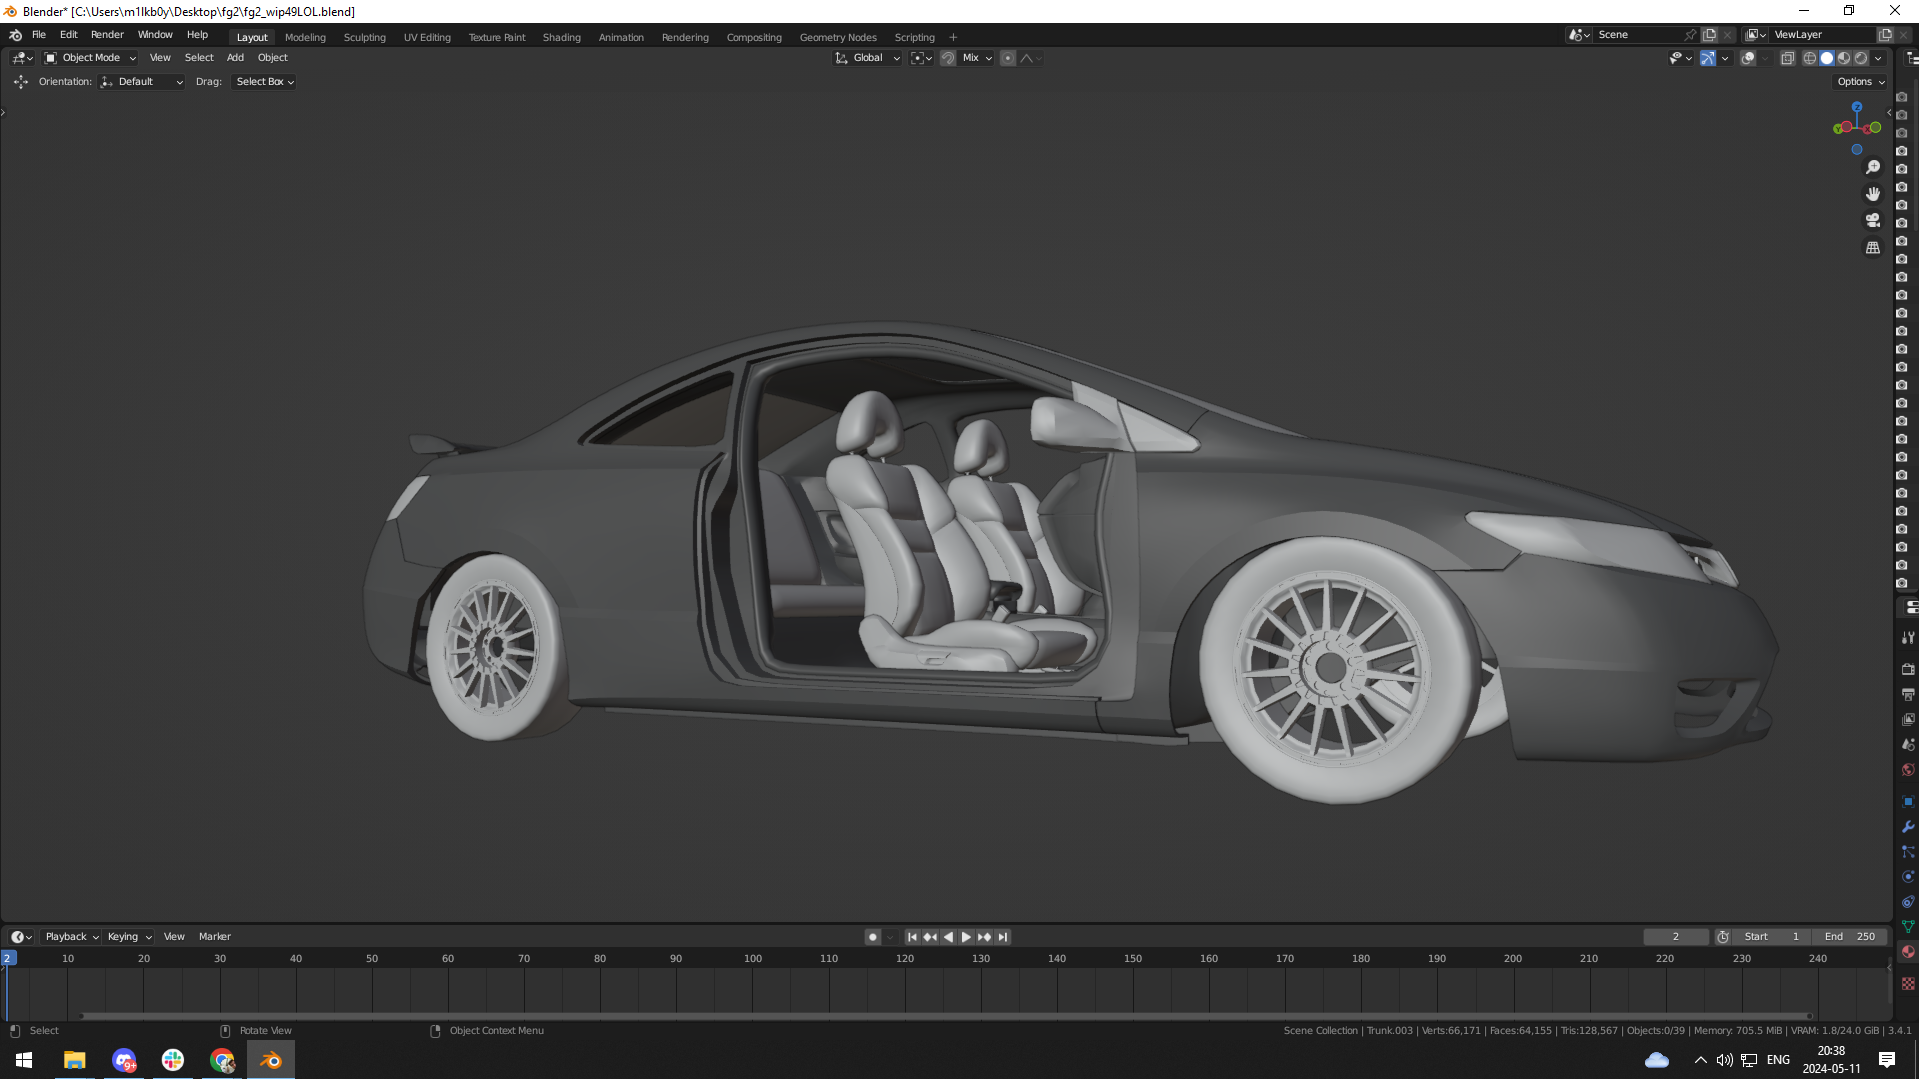The image size is (1919, 1079).
Task: Open the Options popover in the viewport
Action: click(1860, 82)
